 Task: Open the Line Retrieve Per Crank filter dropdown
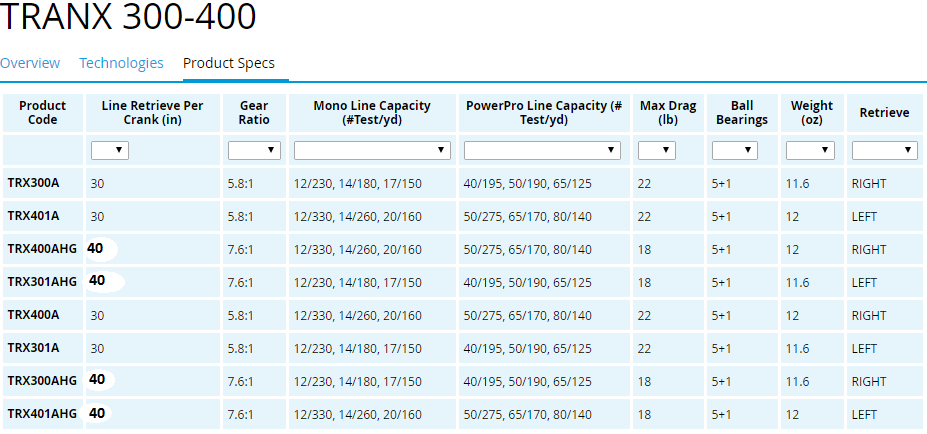pos(110,150)
